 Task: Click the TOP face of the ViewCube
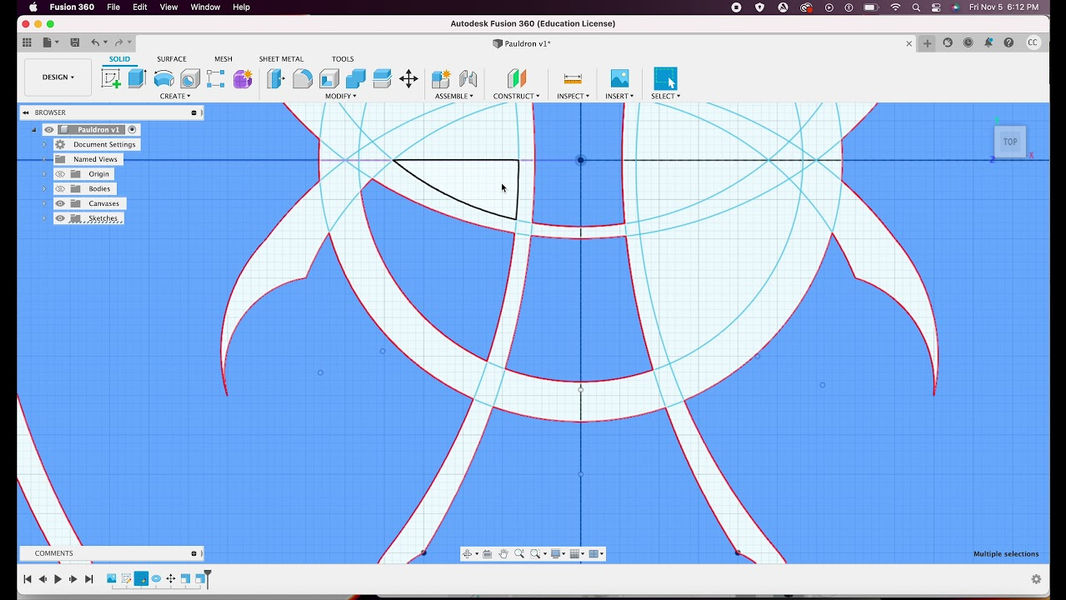tap(1010, 142)
